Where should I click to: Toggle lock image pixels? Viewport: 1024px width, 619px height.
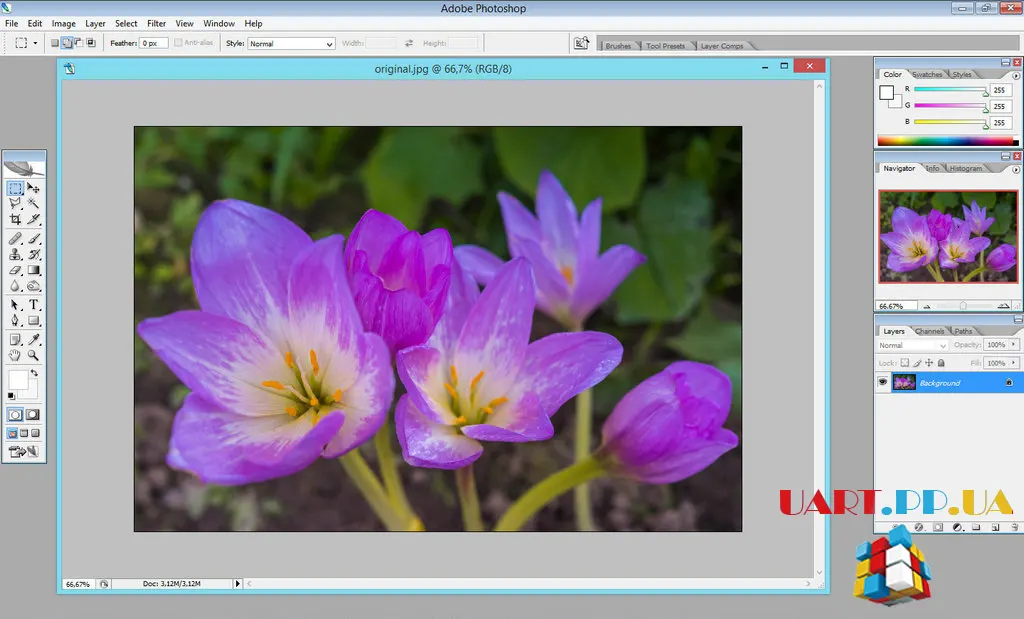tap(917, 362)
